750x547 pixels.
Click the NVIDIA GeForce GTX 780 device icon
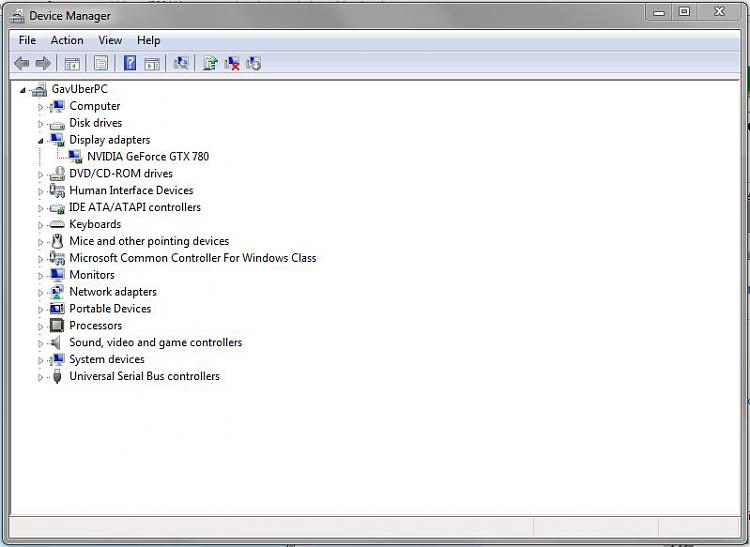(x=75, y=156)
